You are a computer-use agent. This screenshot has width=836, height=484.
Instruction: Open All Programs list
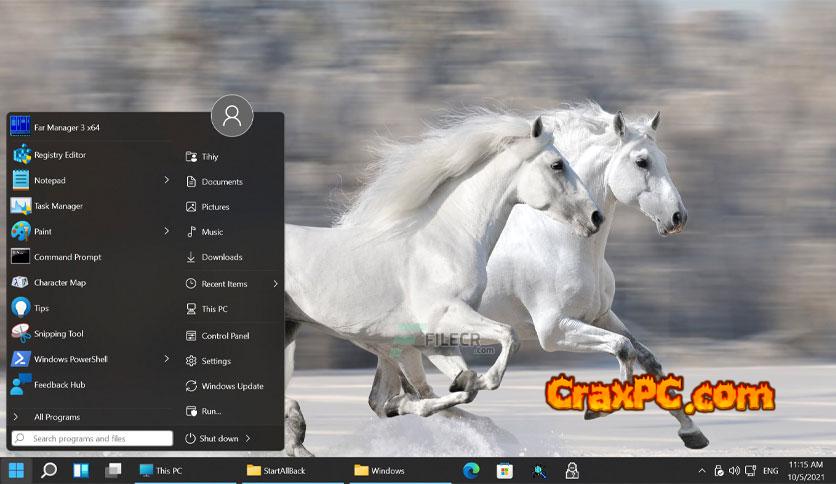(56, 417)
